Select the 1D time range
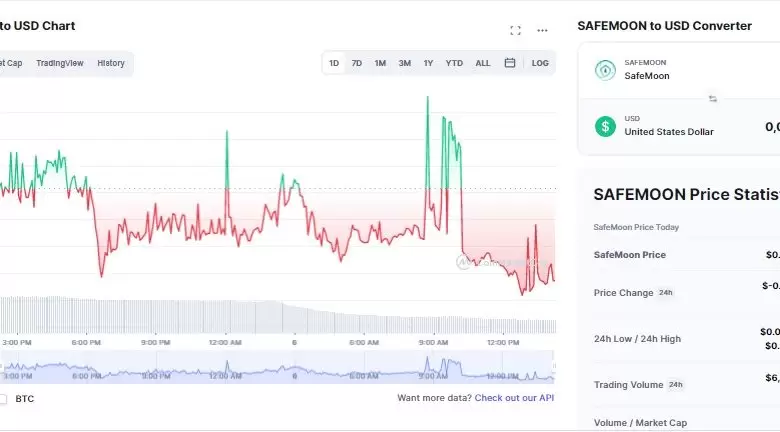The height and width of the screenshot is (432, 780). click(334, 63)
